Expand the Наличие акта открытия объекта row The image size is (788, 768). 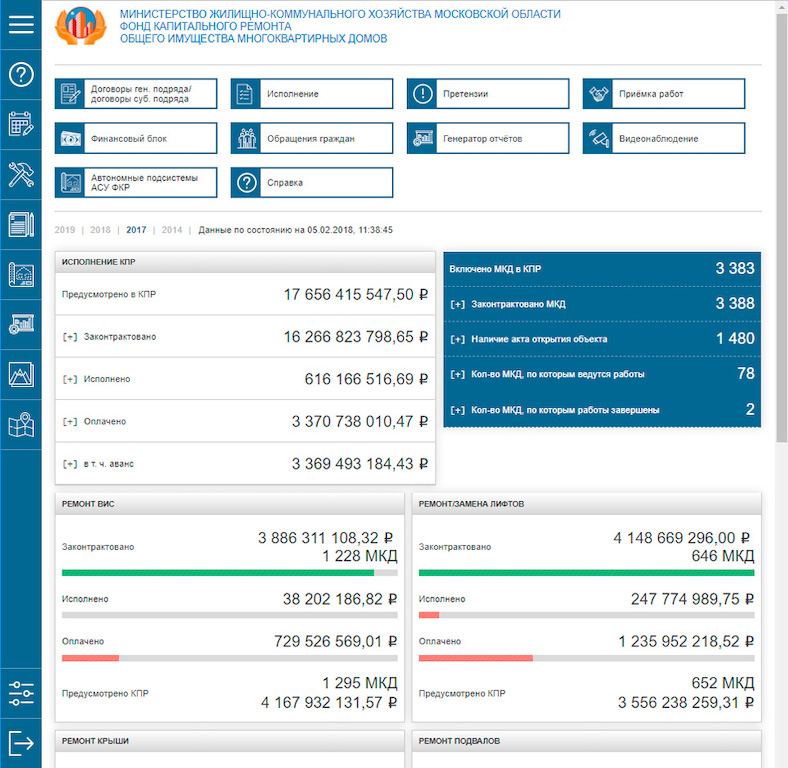click(x=458, y=339)
